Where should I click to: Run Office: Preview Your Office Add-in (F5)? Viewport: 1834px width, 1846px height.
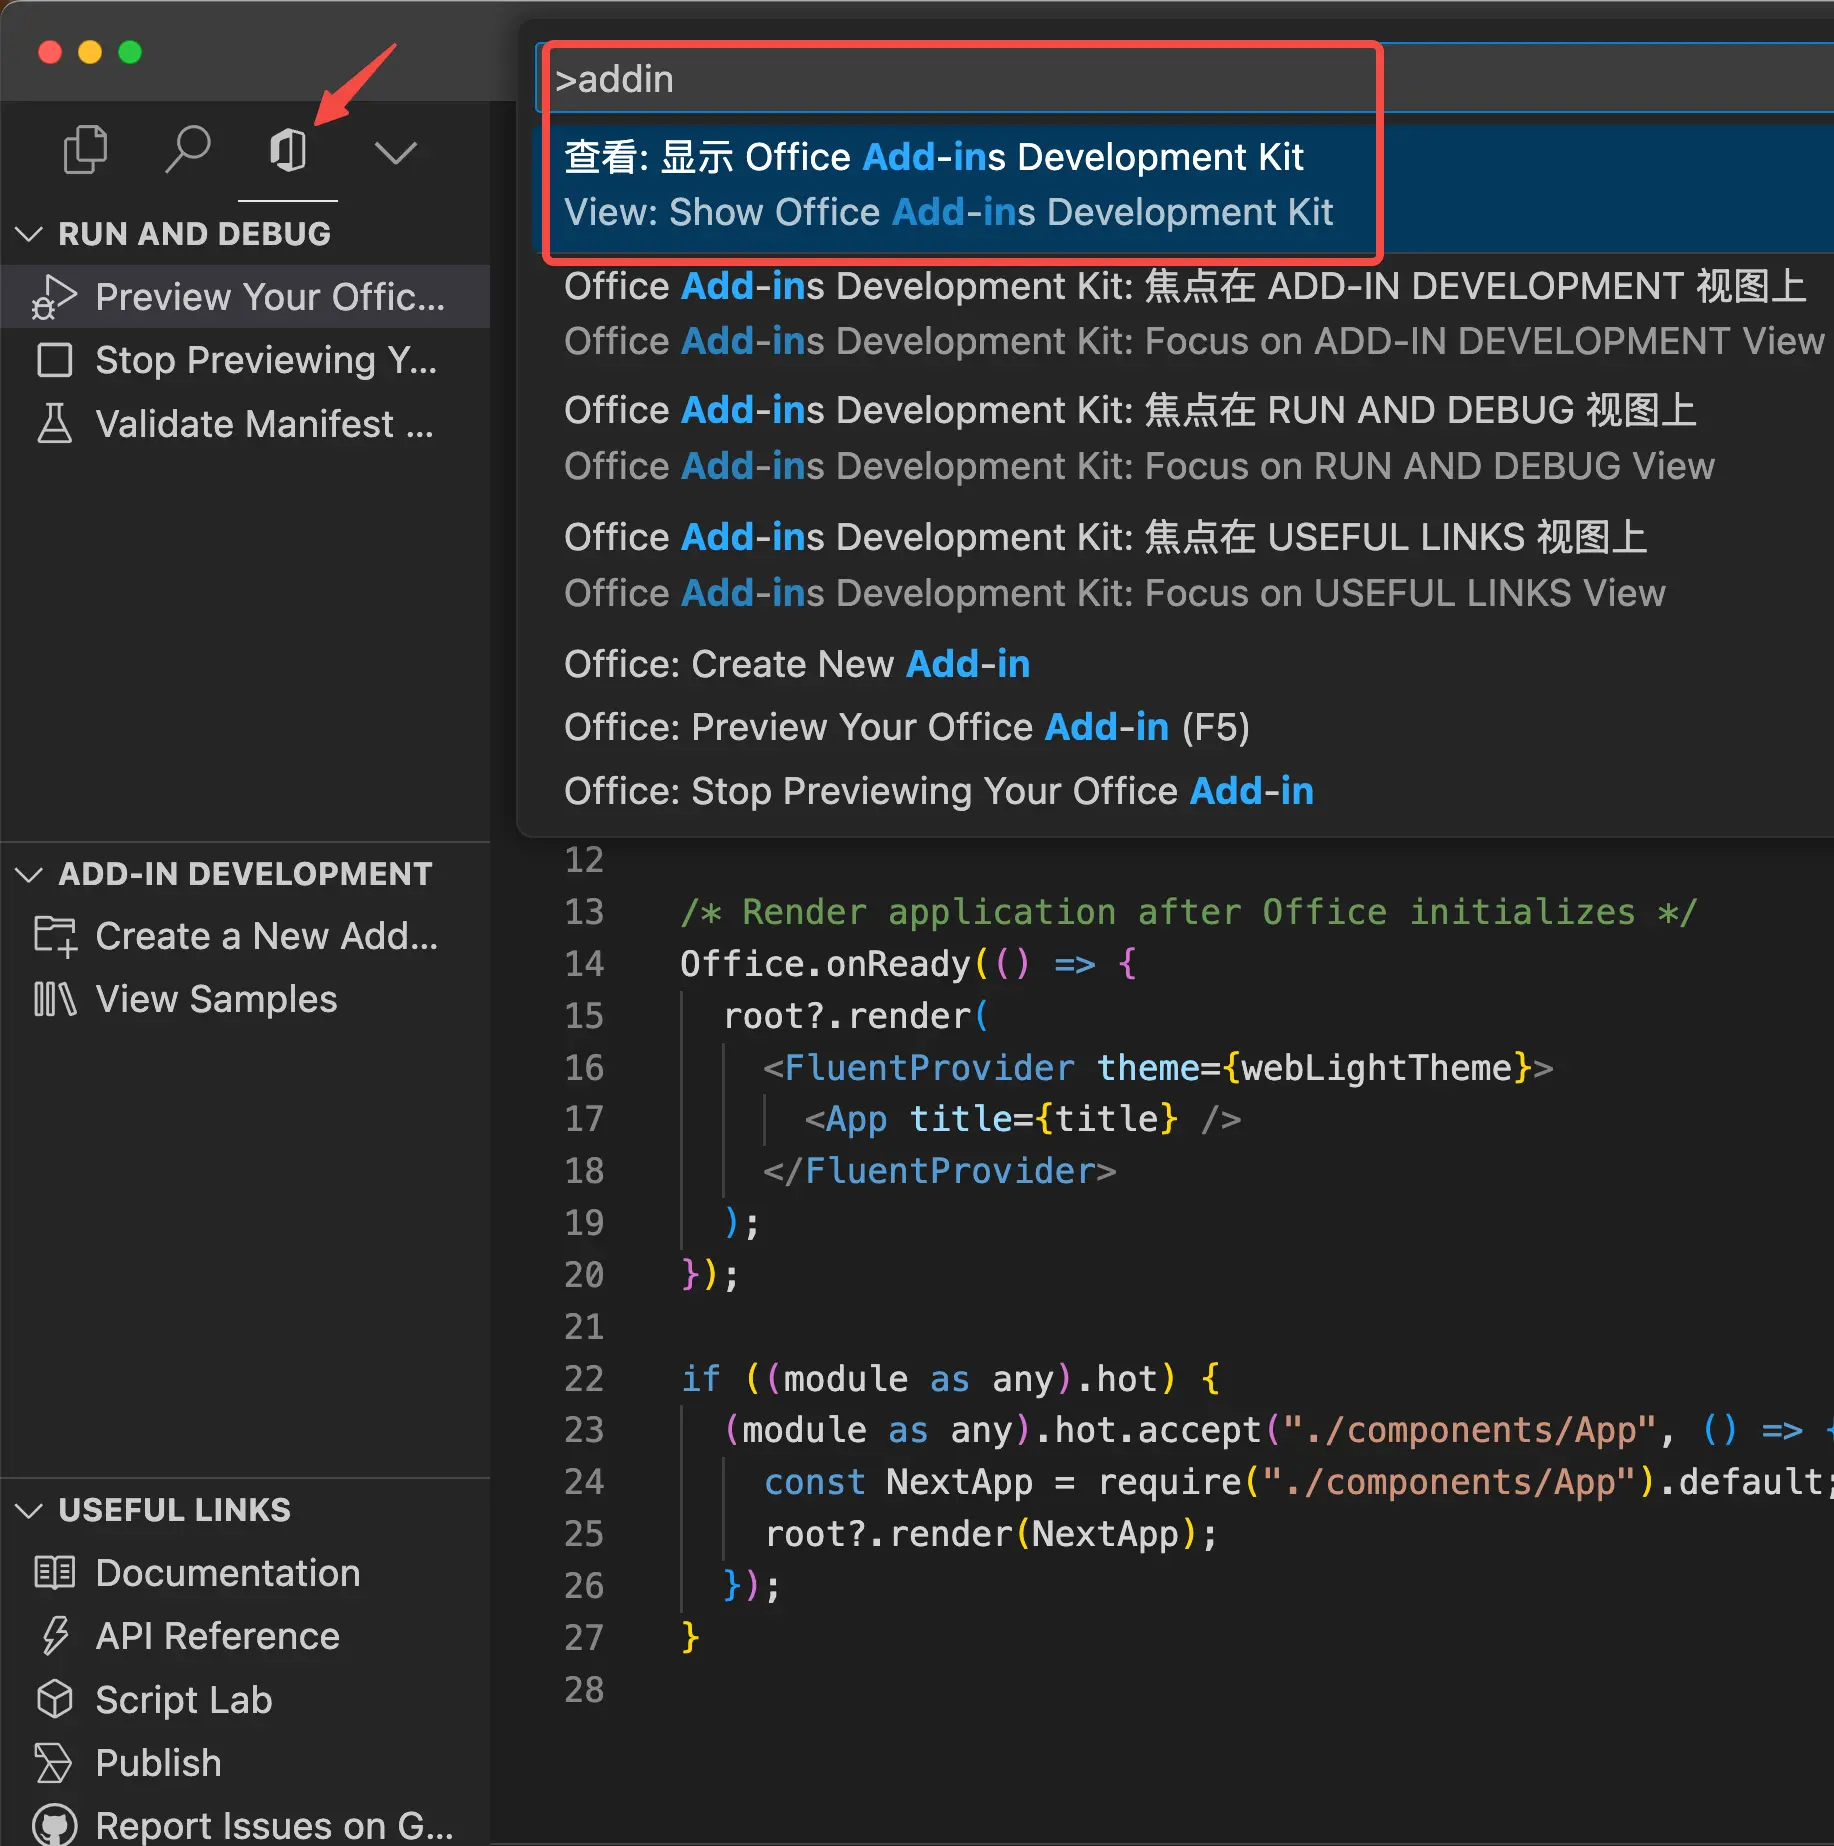pyautogui.click(x=906, y=727)
